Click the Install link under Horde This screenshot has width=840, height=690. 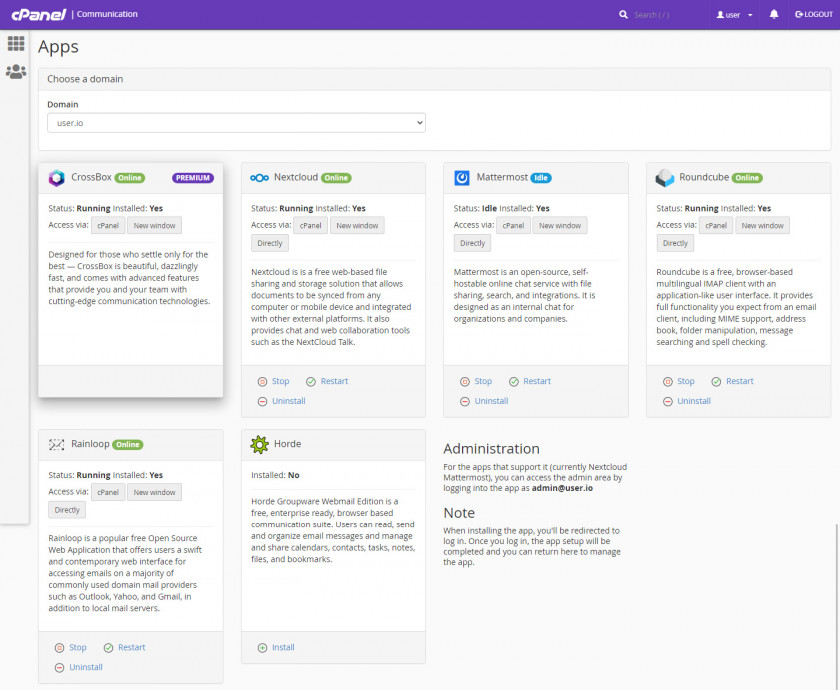point(283,648)
